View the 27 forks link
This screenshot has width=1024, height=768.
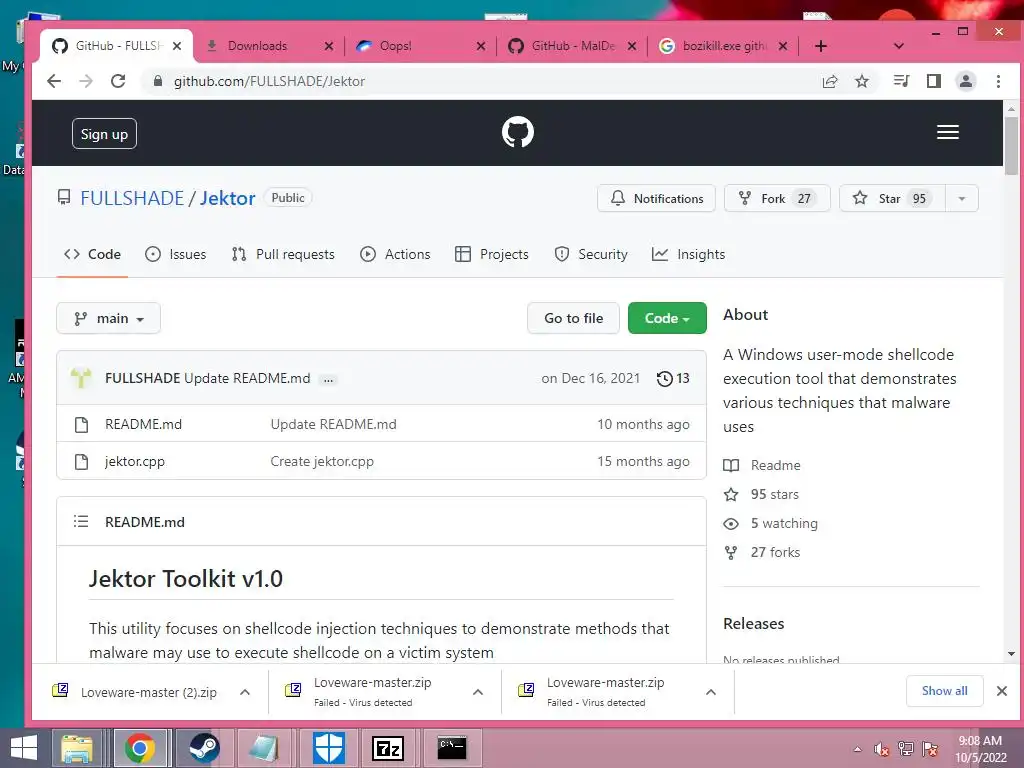[x=761, y=552]
